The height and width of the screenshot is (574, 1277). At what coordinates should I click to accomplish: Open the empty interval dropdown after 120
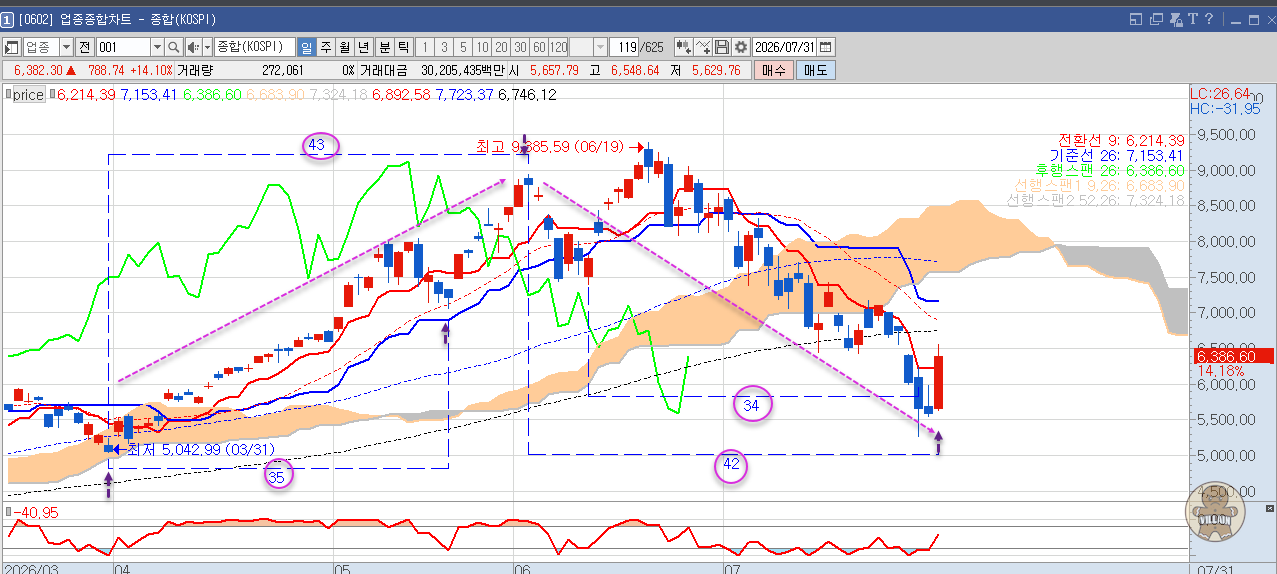[600, 47]
